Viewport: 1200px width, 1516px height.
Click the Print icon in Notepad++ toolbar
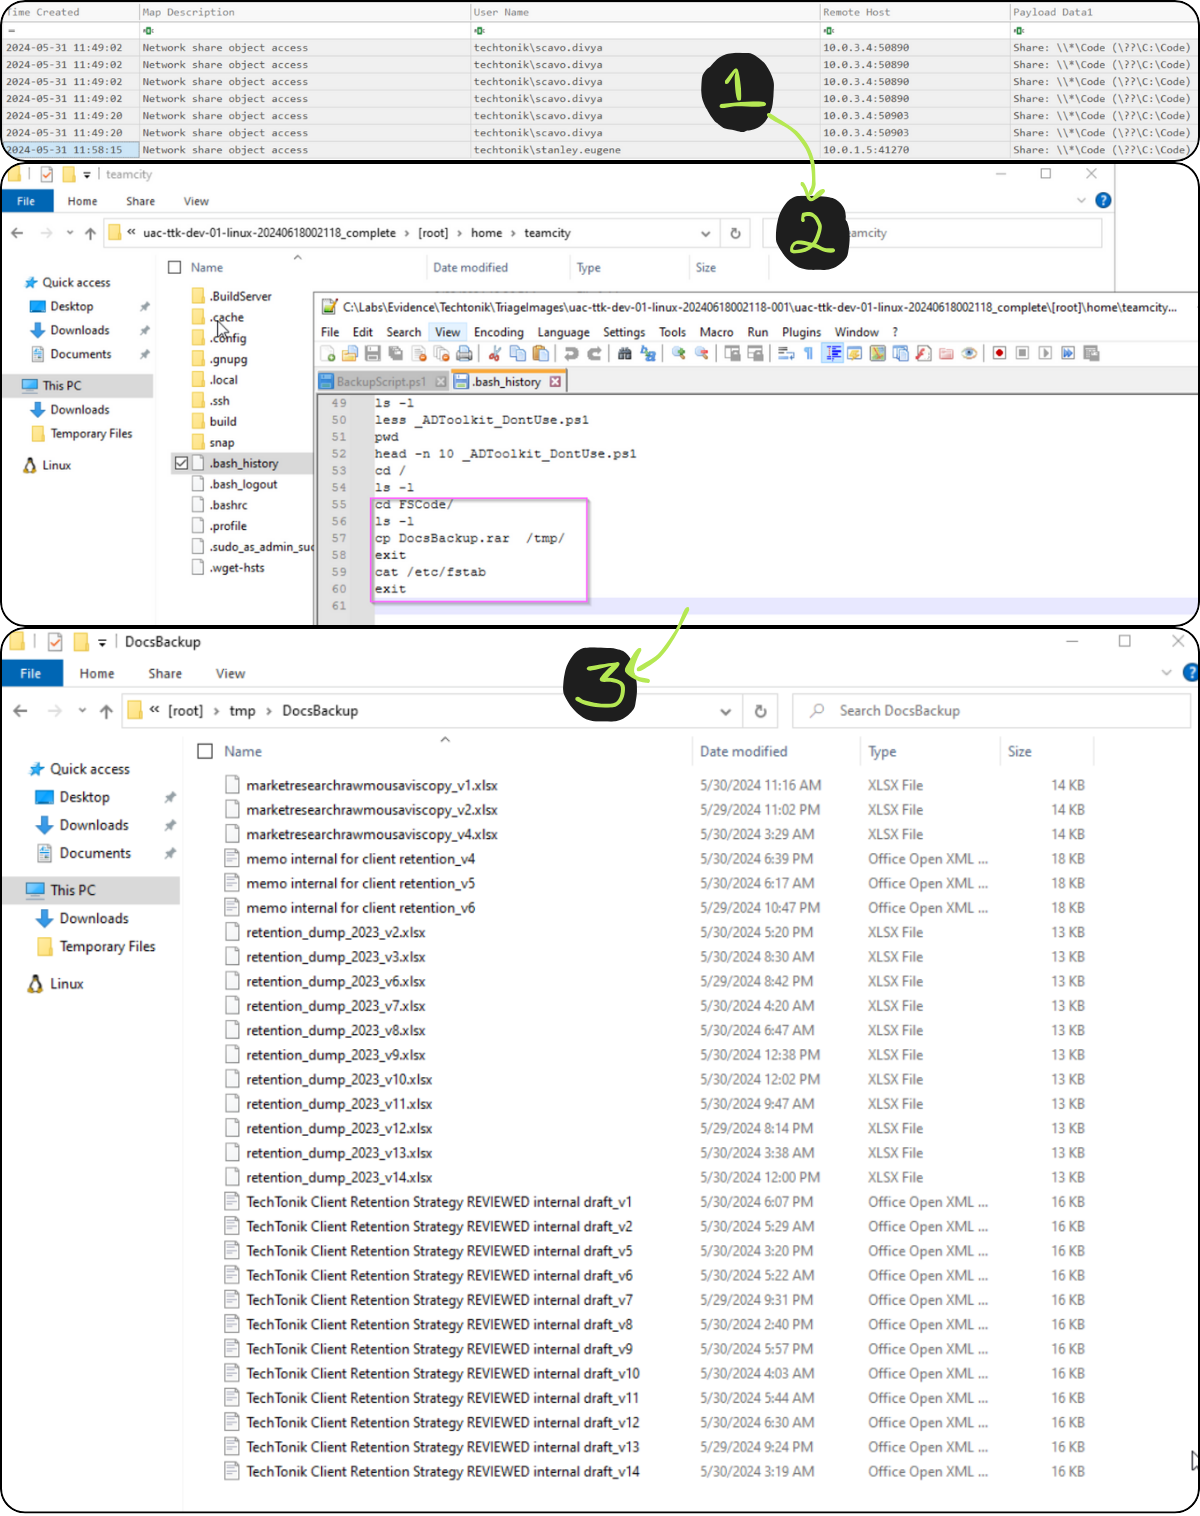click(x=464, y=354)
